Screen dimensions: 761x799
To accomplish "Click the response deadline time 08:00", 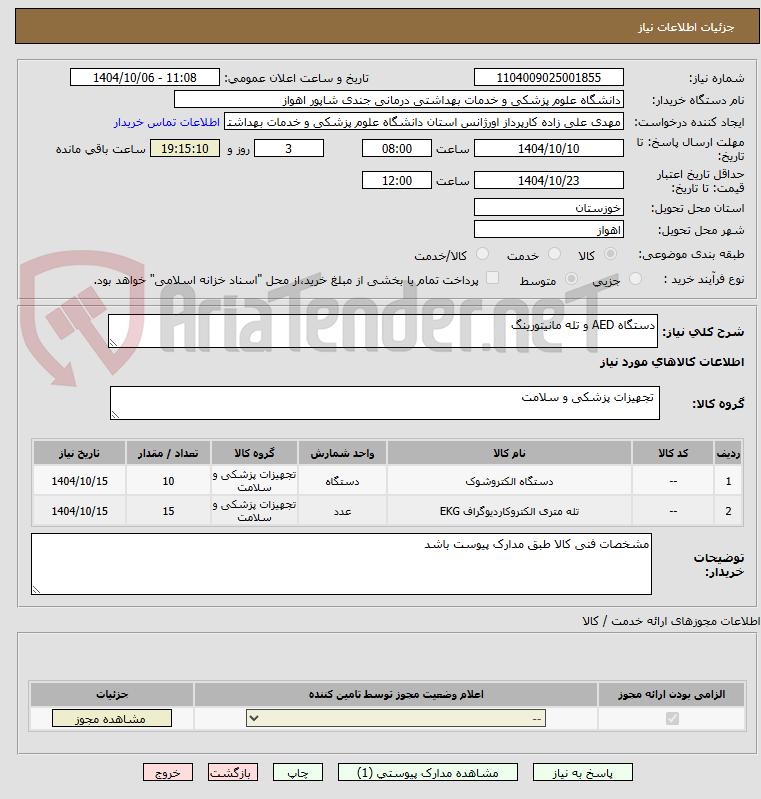I will point(397,148).
